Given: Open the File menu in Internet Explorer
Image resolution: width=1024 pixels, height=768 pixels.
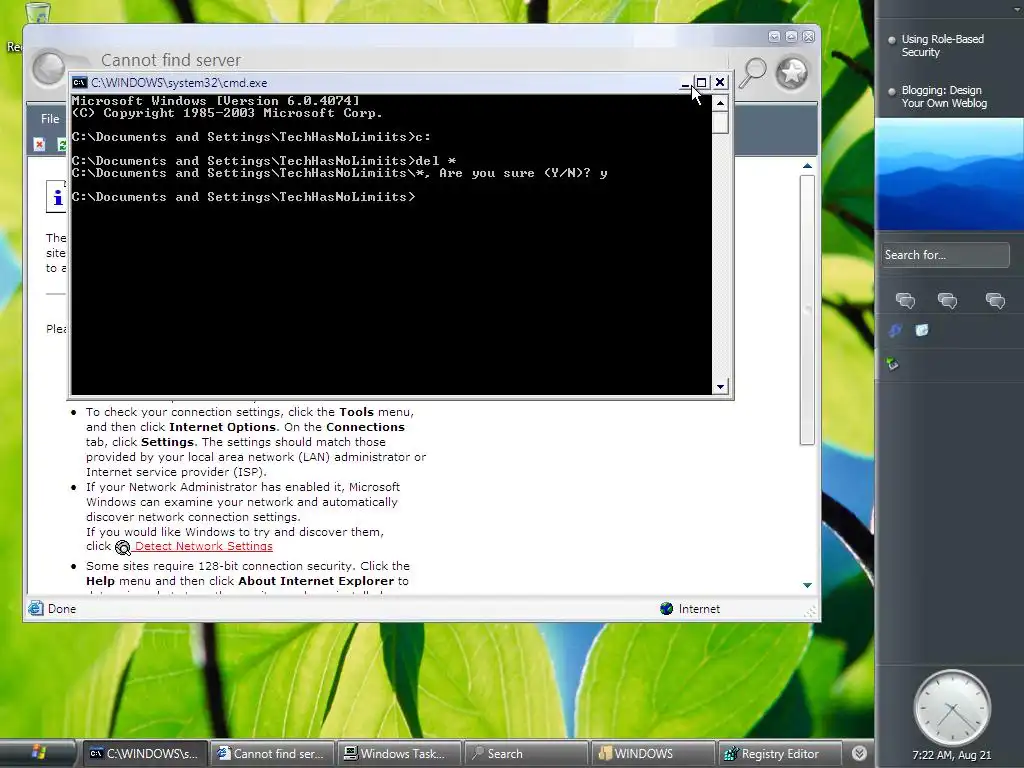Looking at the screenshot, I should pos(50,119).
